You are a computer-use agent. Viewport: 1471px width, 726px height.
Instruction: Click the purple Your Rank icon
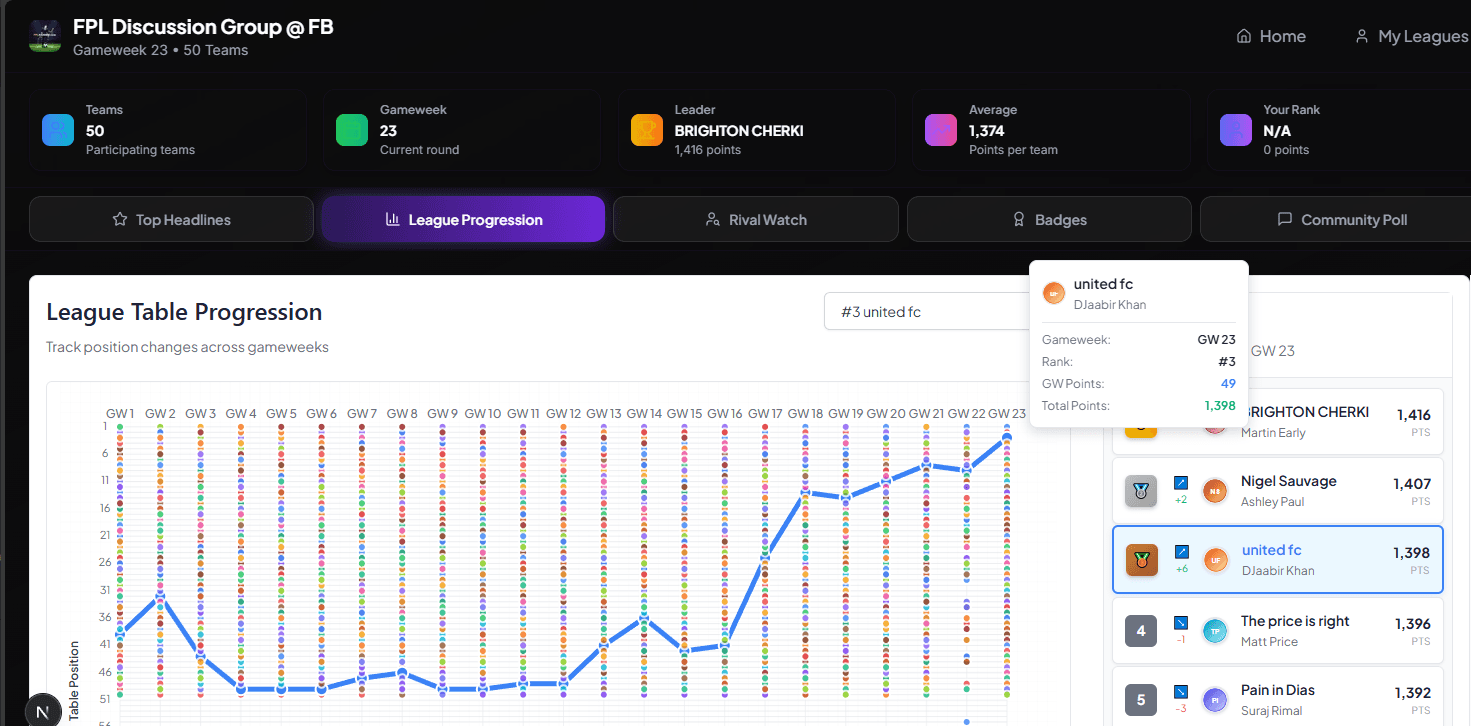click(x=1236, y=130)
